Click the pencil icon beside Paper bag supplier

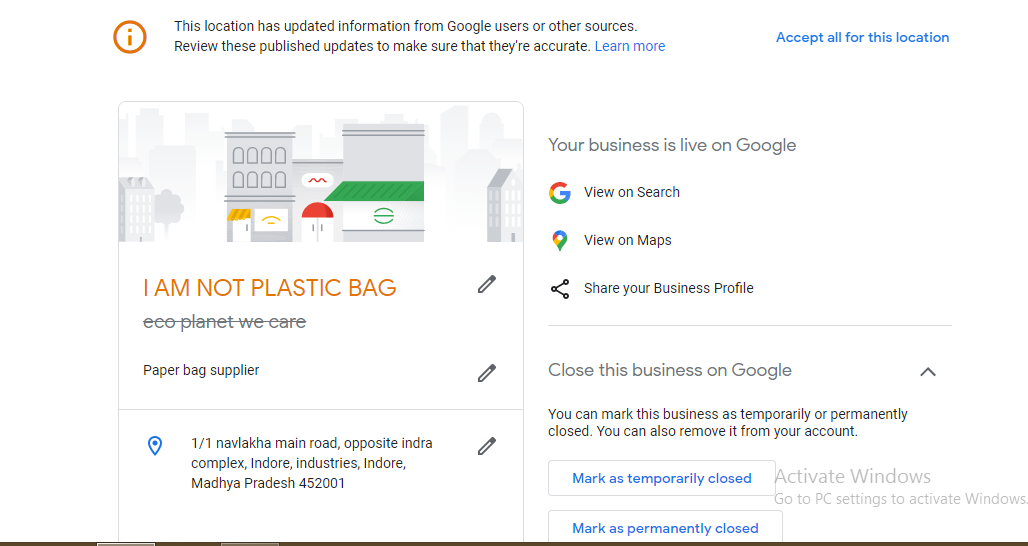pyautogui.click(x=487, y=373)
